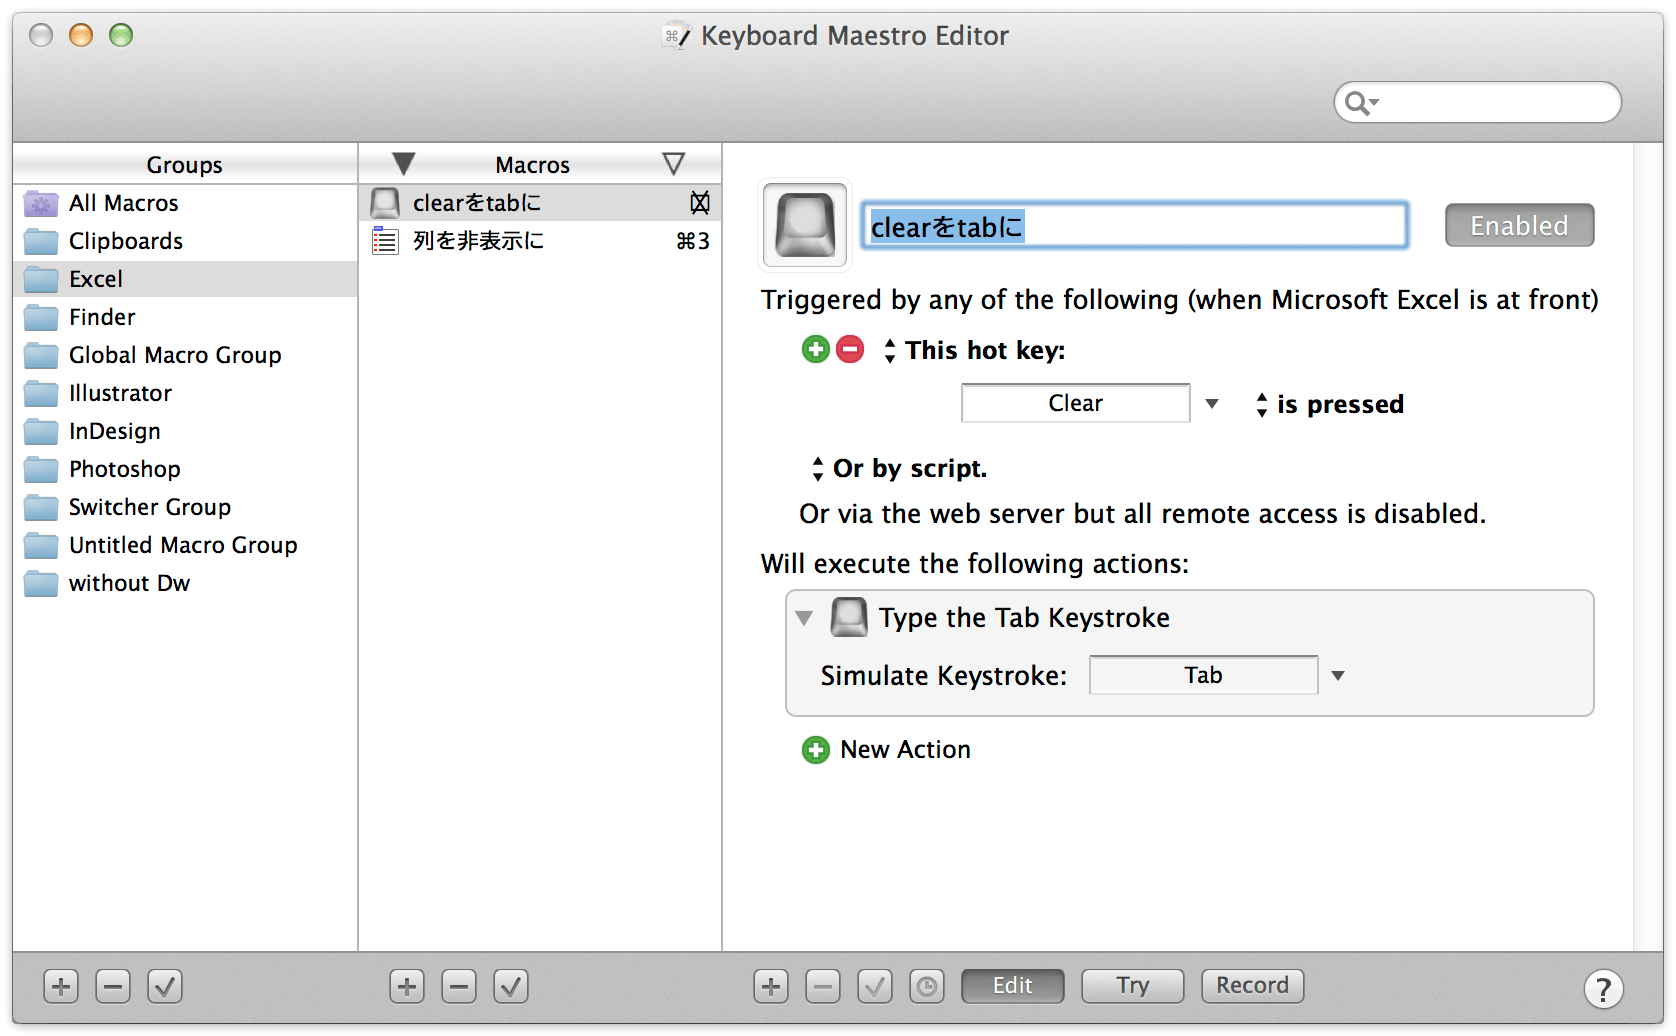Select the Global Macro Group

(185, 355)
